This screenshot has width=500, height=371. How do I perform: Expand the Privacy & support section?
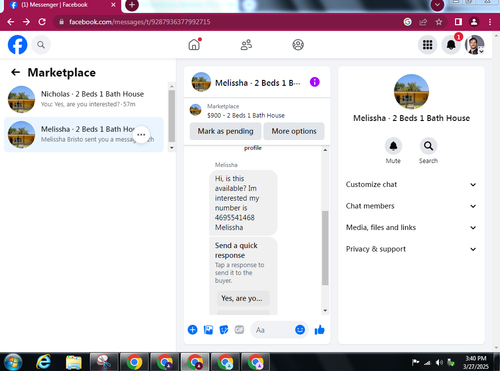tap(411, 249)
